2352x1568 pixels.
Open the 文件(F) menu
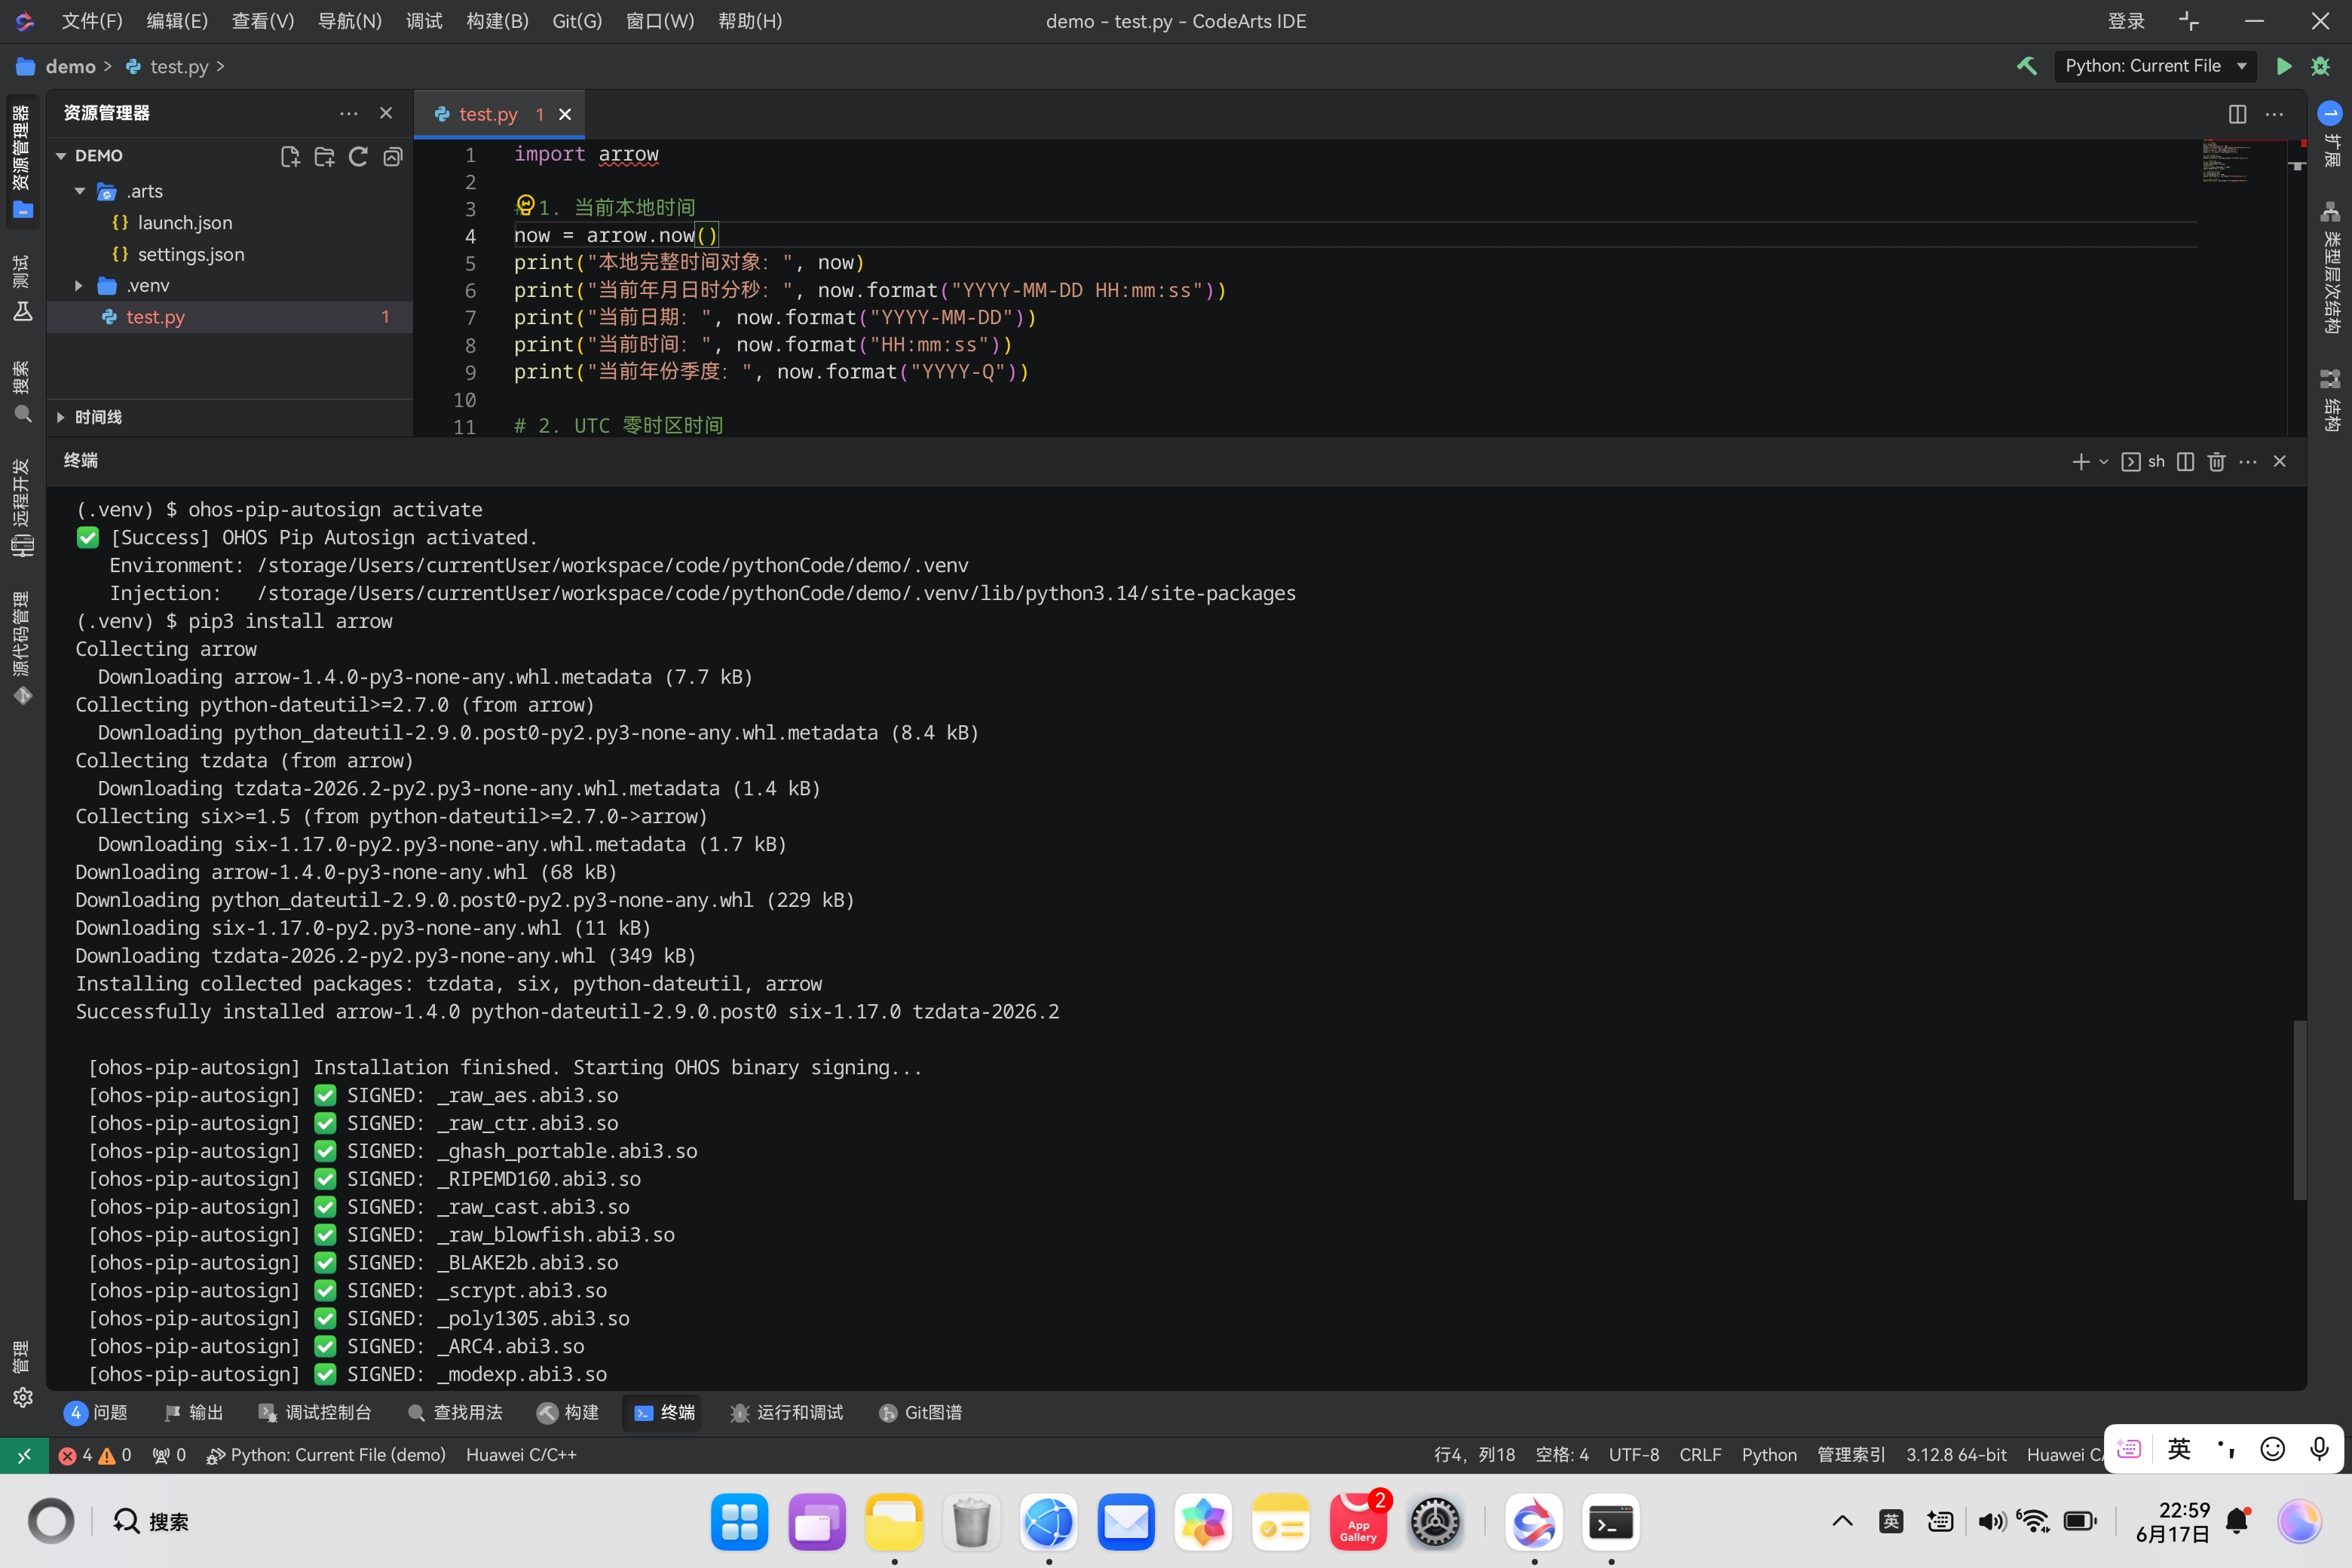pyautogui.click(x=92, y=21)
